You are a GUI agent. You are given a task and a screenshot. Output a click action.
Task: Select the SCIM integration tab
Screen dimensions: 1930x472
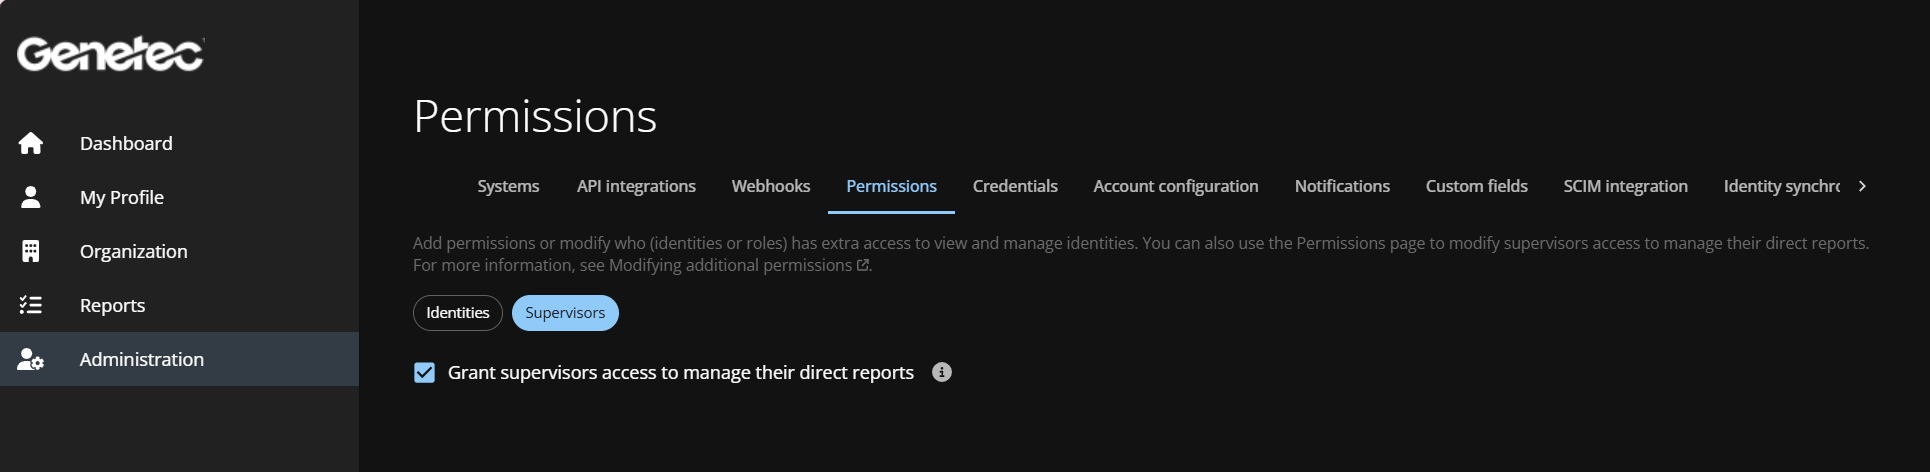pyautogui.click(x=1625, y=186)
